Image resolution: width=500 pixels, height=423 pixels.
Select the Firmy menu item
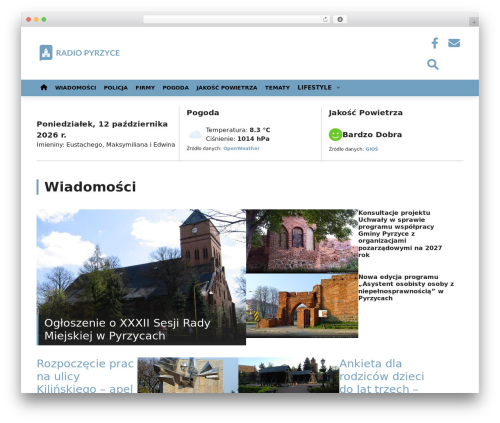[145, 88]
